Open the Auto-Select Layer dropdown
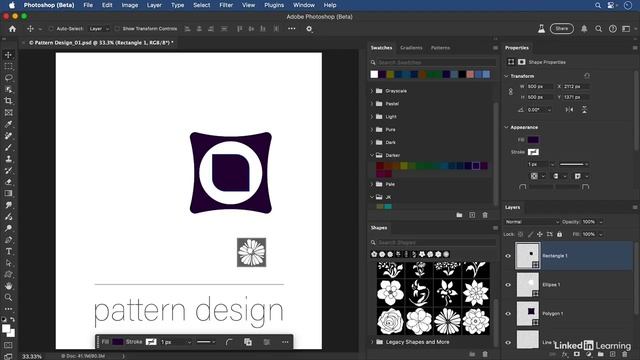This screenshot has height=360, width=640. coord(99,29)
